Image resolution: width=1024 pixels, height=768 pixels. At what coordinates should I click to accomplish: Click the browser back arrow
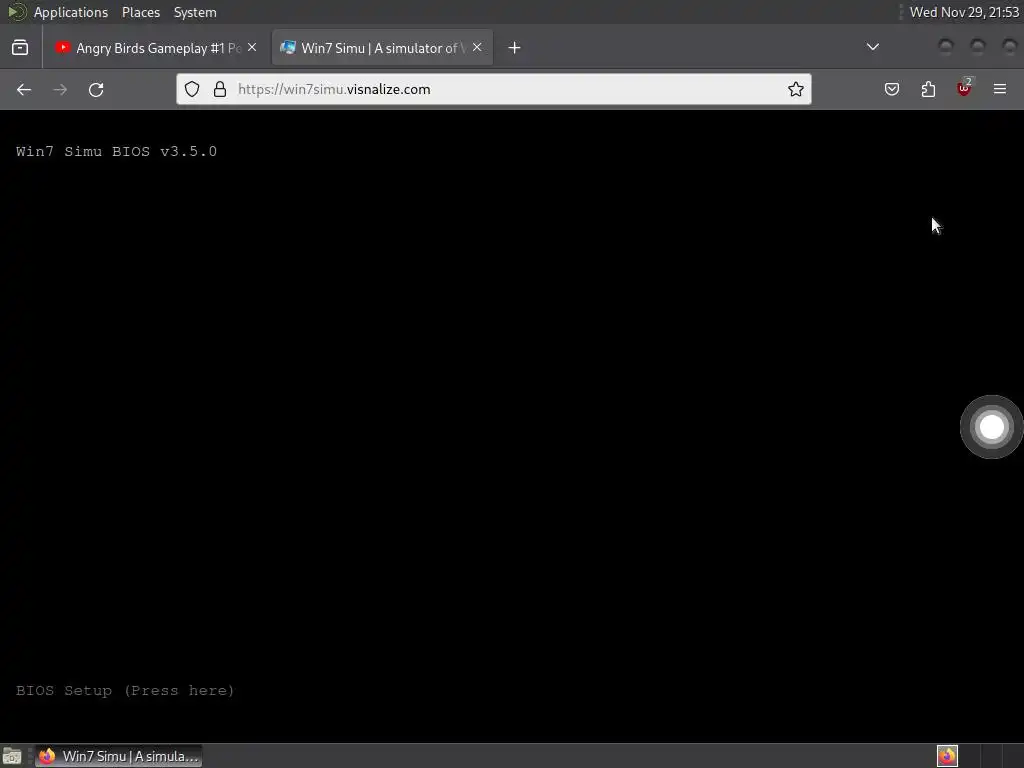click(x=24, y=89)
